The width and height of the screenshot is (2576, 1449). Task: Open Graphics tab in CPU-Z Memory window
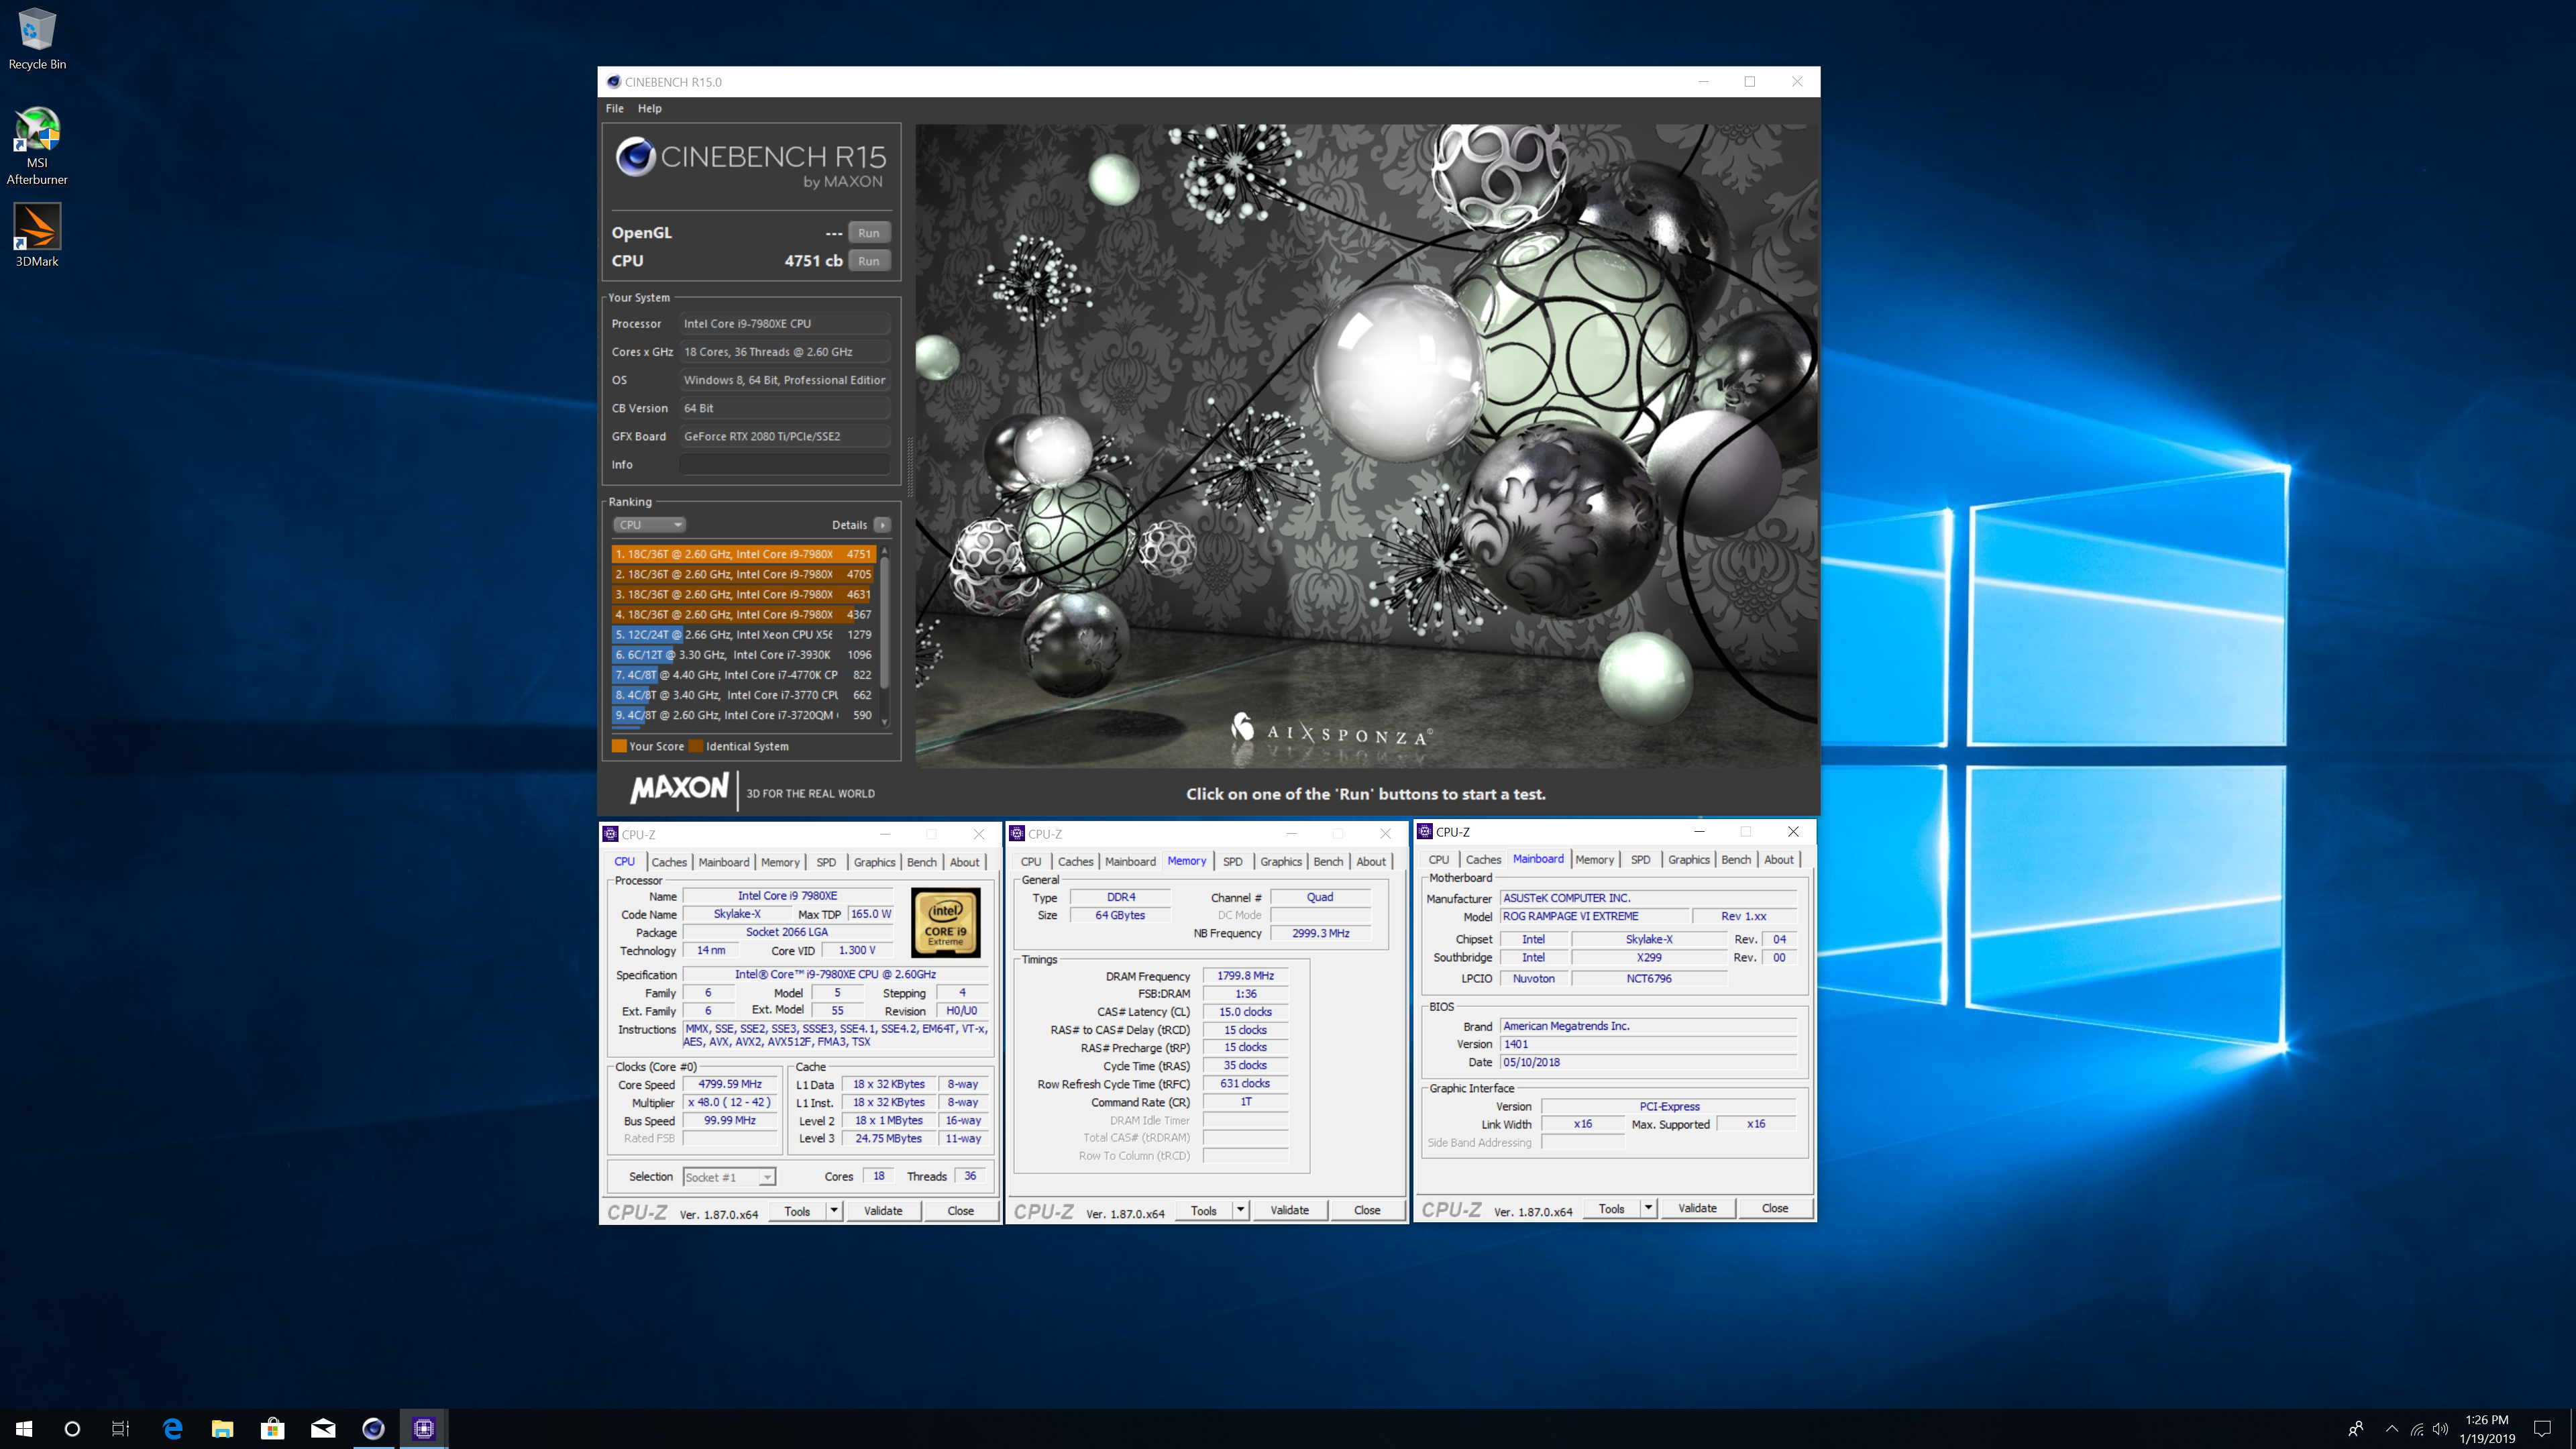(1280, 861)
